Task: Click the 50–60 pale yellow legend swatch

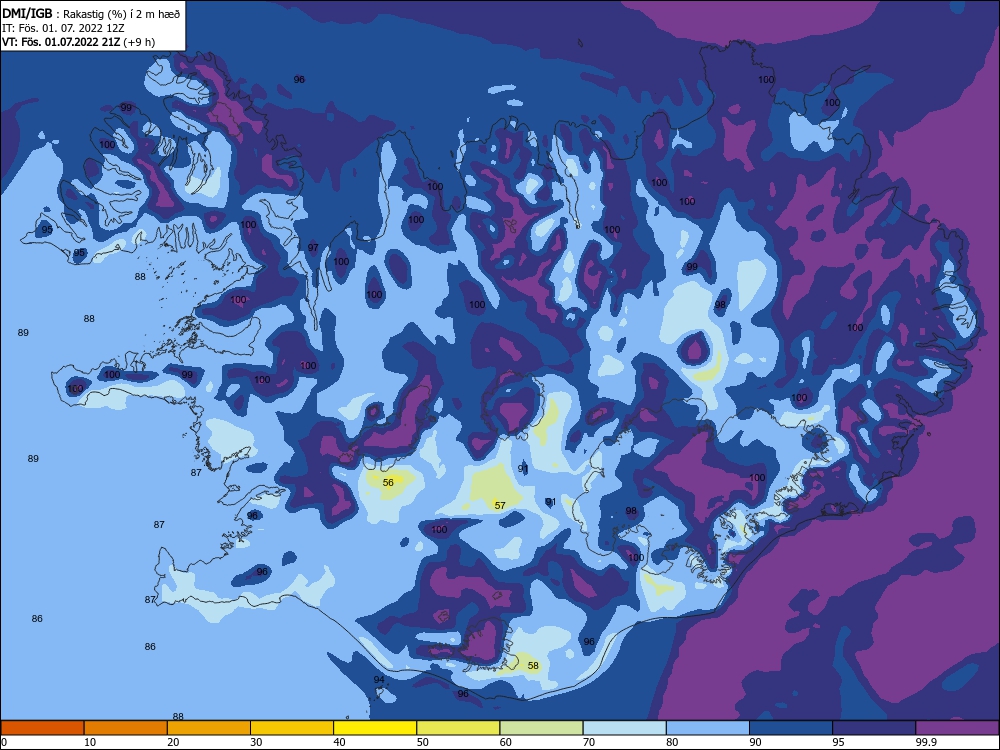Action: point(458,728)
